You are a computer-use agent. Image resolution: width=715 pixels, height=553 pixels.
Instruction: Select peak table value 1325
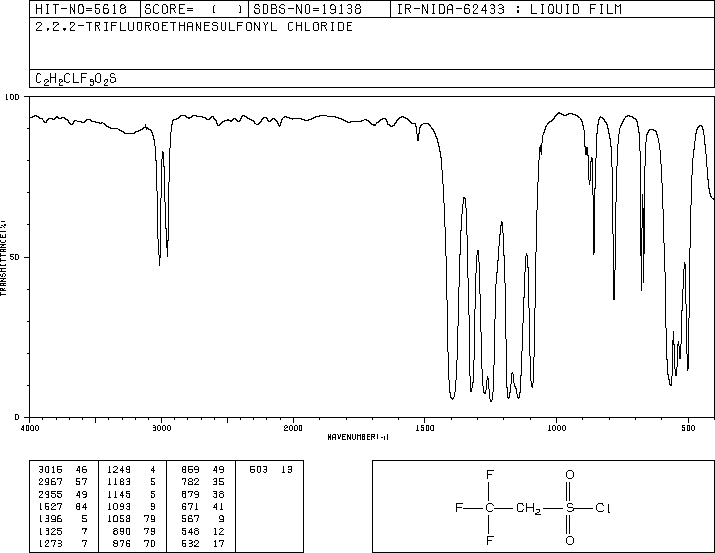coord(50,532)
